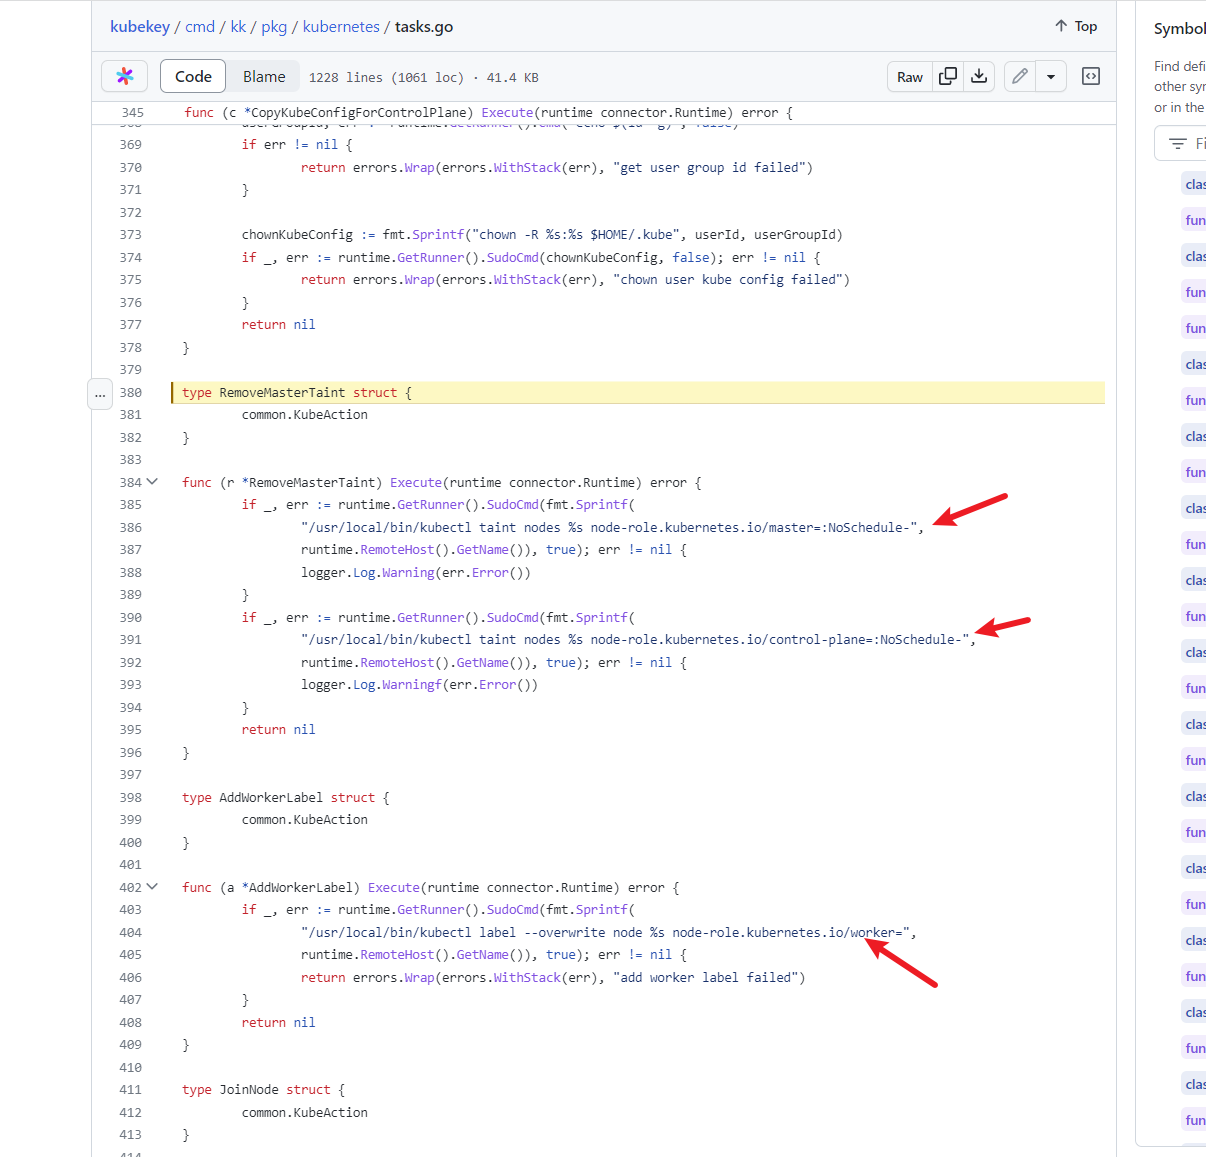
Task: Jump back to top using the Top arrow
Action: [1075, 26]
